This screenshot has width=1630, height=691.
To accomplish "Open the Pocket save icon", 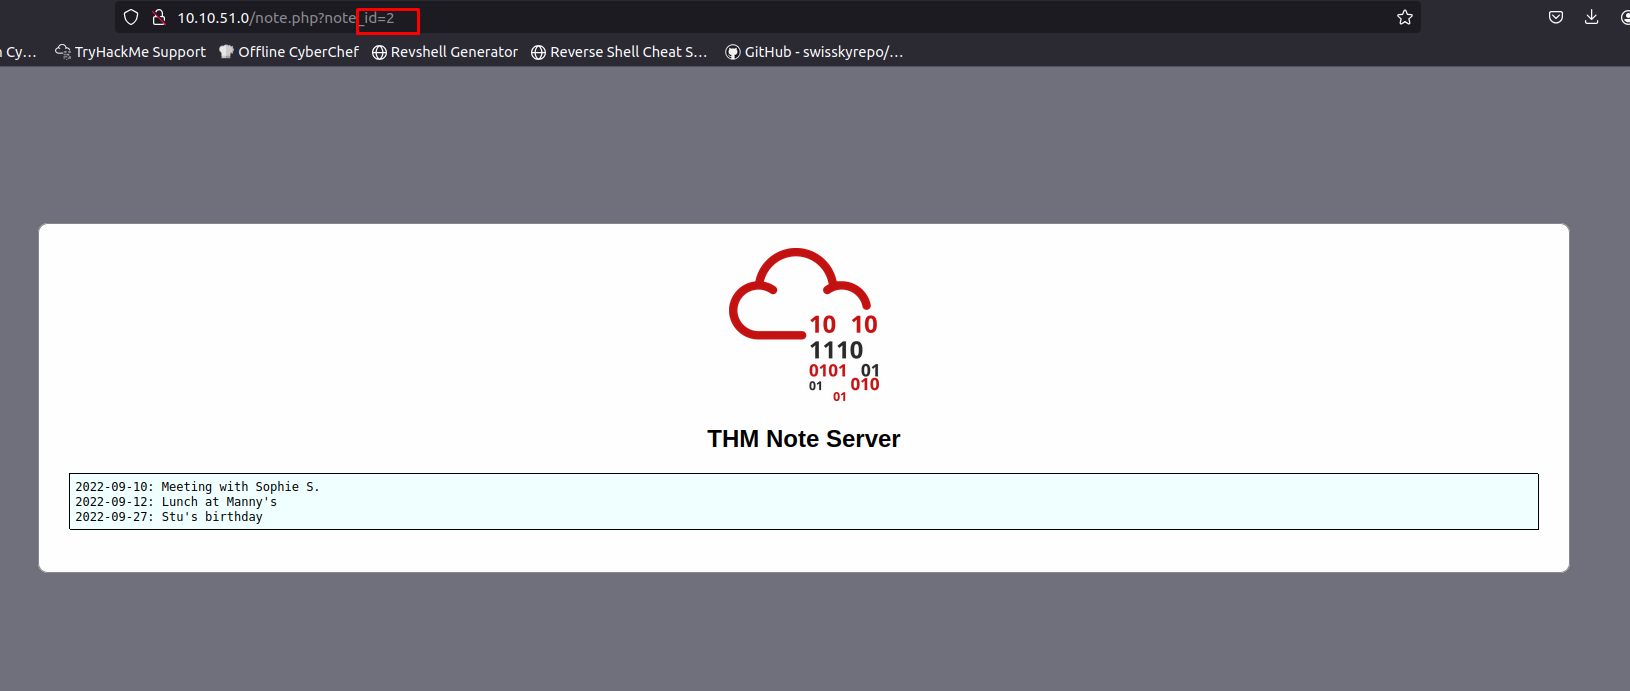I will click(x=1556, y=17).
